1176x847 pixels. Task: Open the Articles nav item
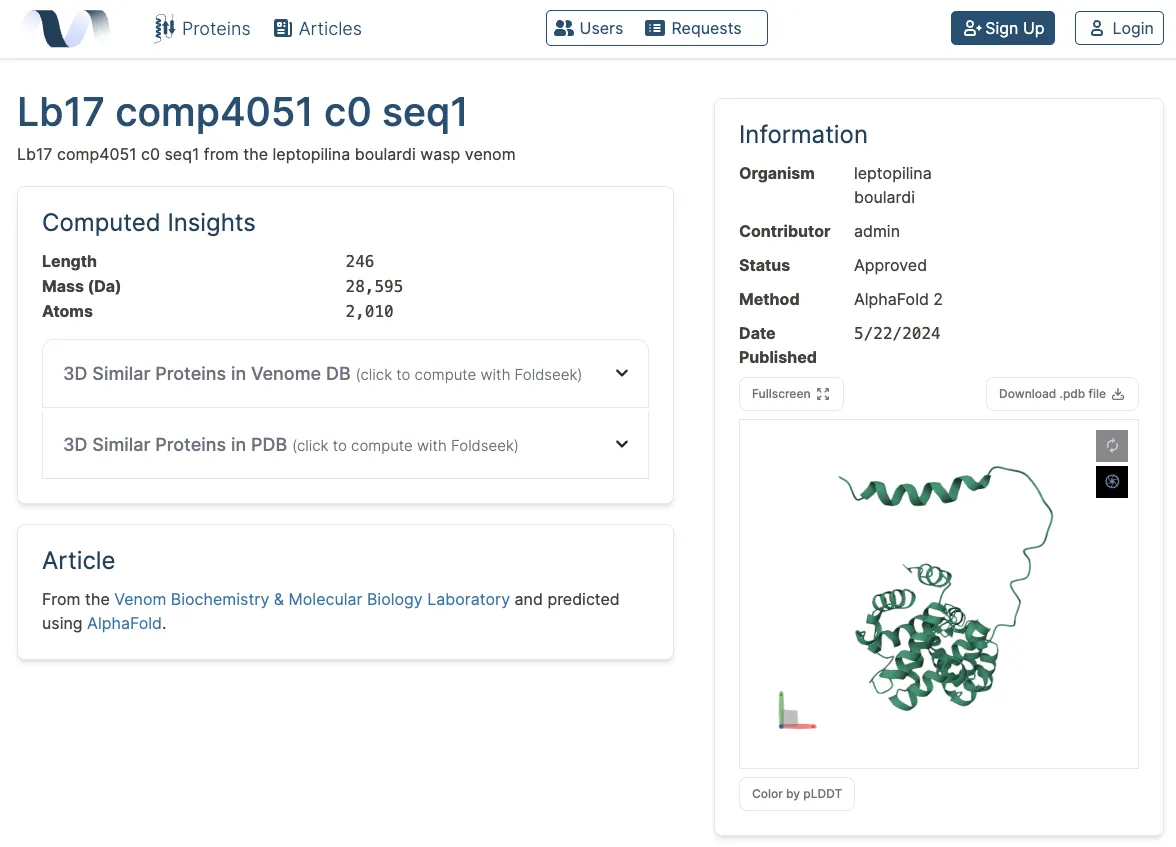(318, 29)
